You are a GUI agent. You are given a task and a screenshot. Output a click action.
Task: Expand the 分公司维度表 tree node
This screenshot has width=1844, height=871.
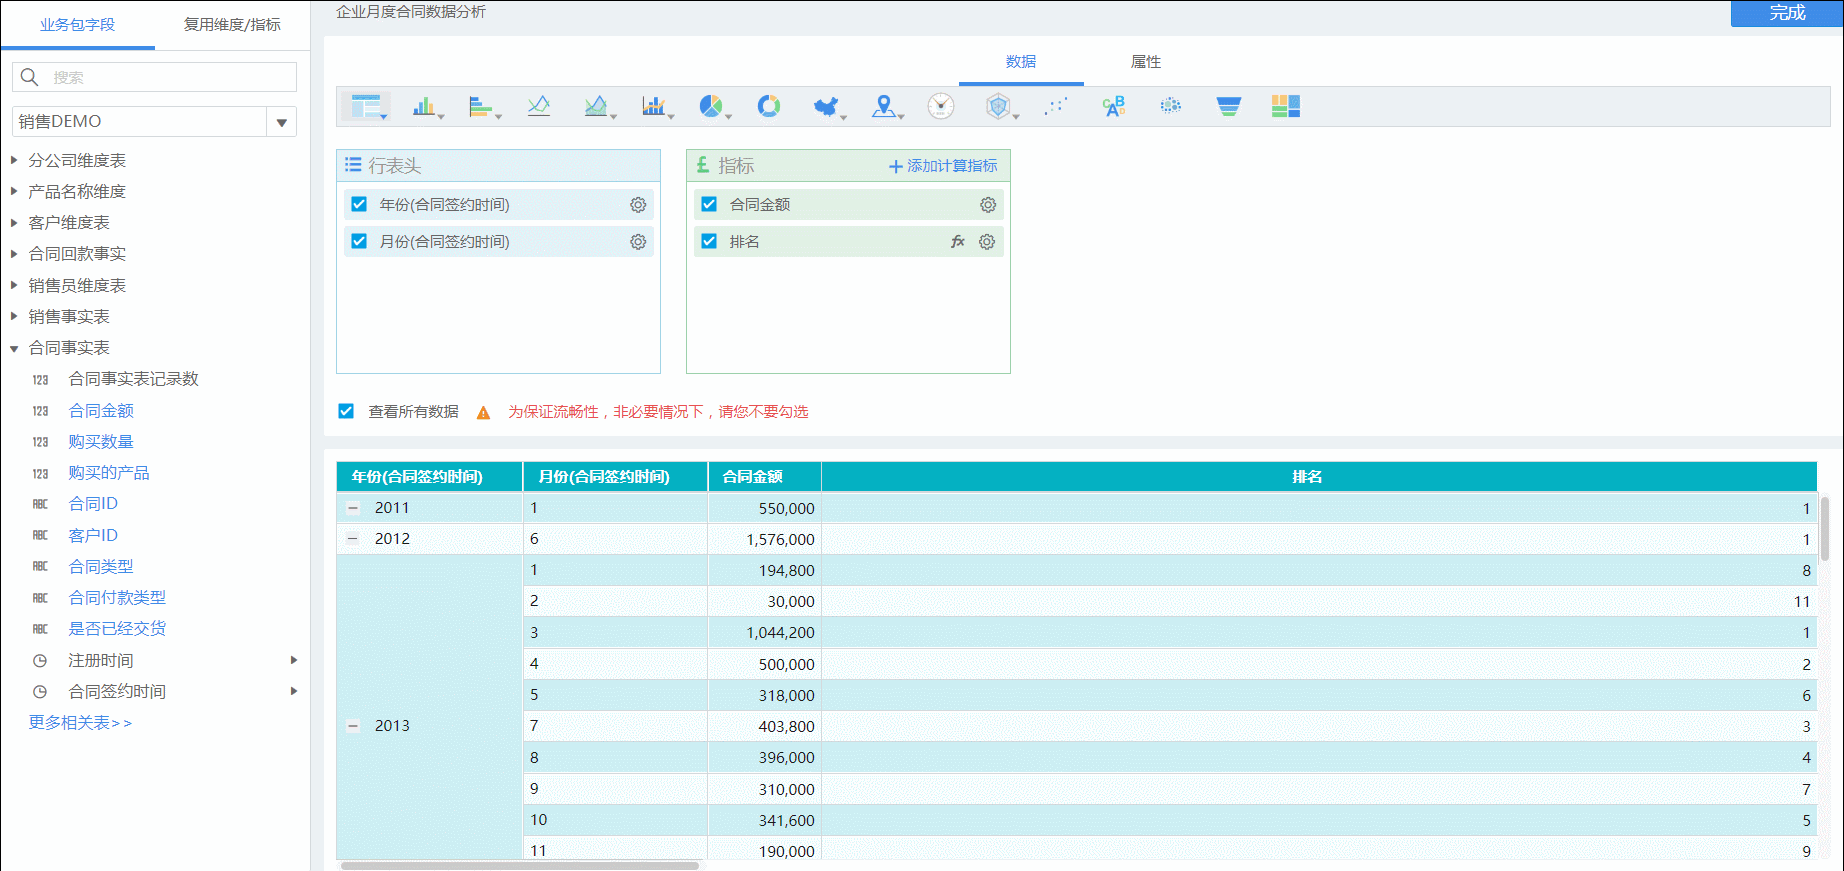14,160
